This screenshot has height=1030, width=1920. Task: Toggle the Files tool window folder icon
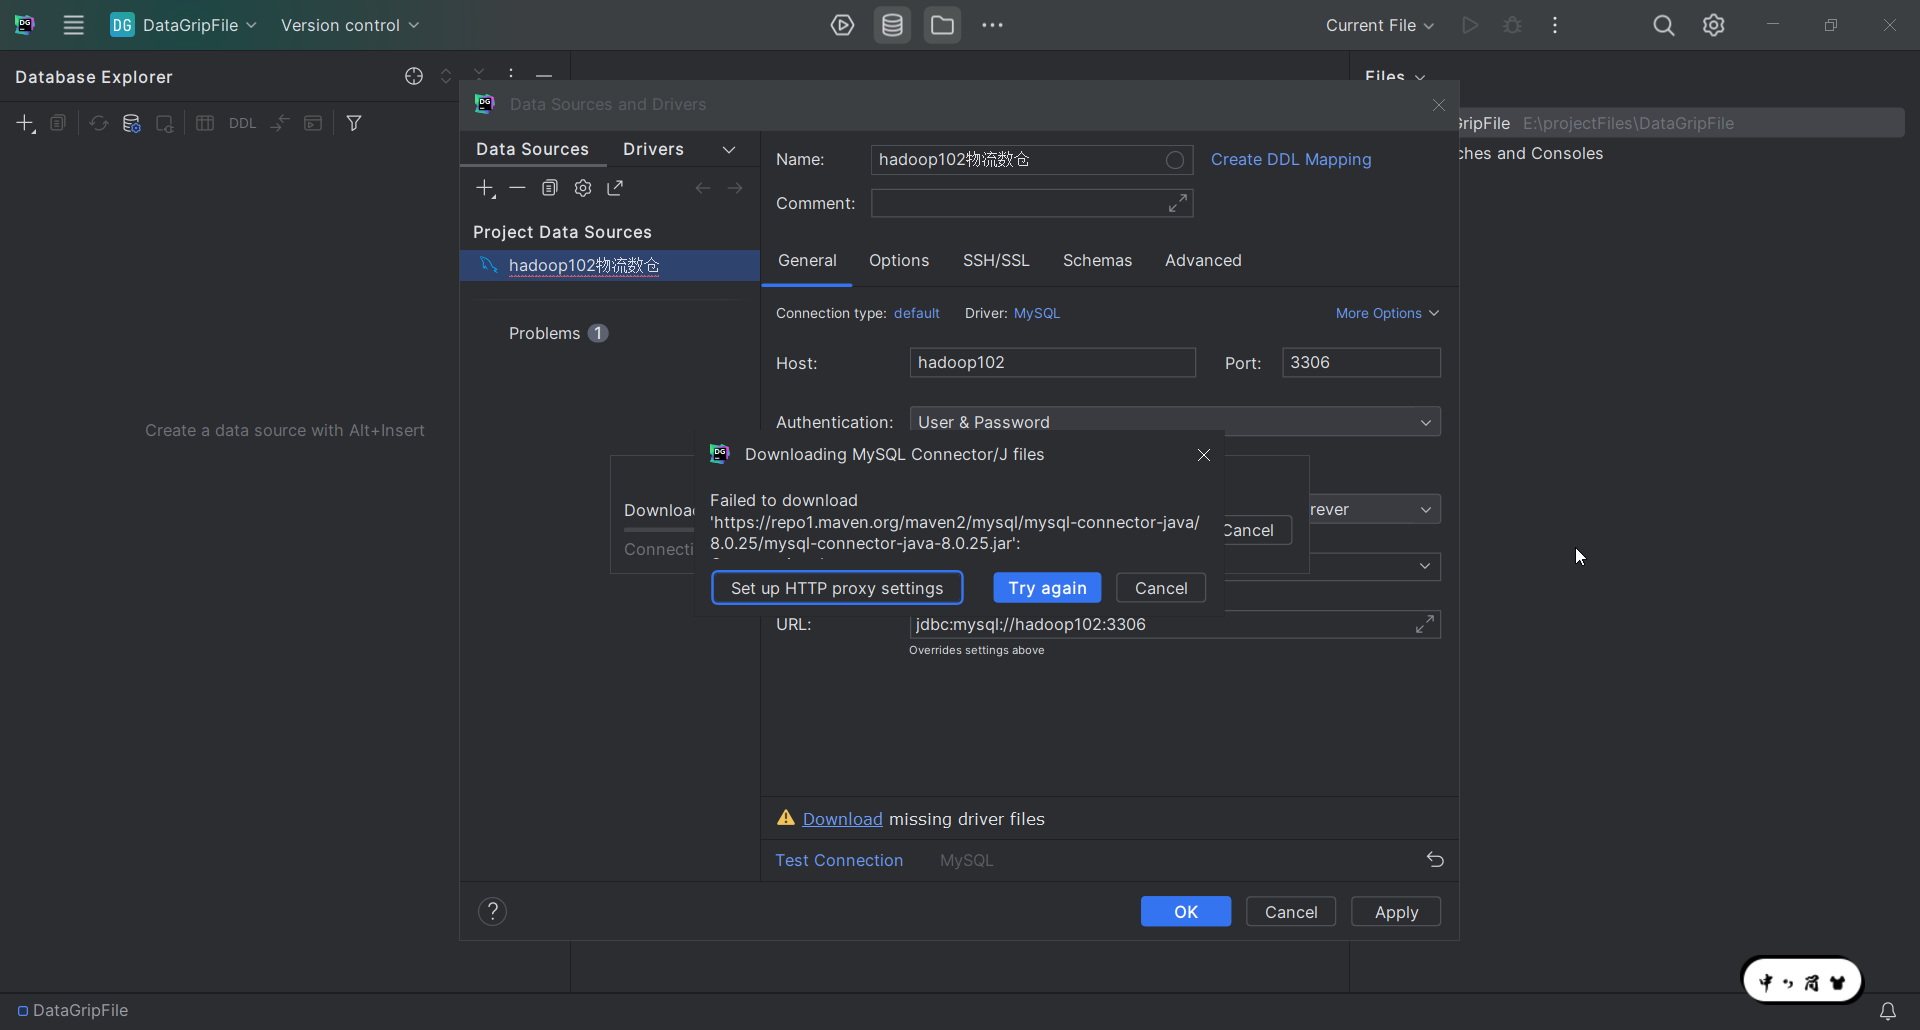pos(942,25)
